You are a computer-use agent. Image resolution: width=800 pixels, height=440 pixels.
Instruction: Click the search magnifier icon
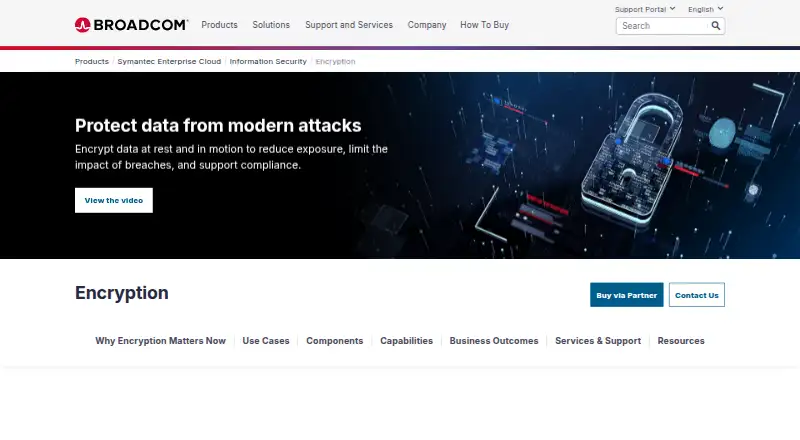coord(716,26)
